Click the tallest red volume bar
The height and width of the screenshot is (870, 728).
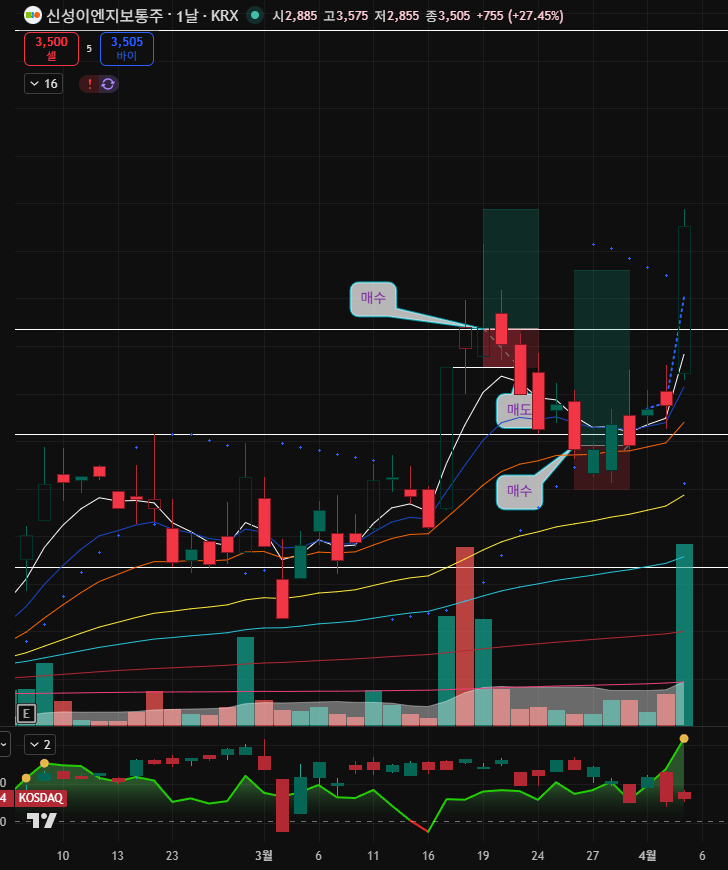[x=465, y=636]
